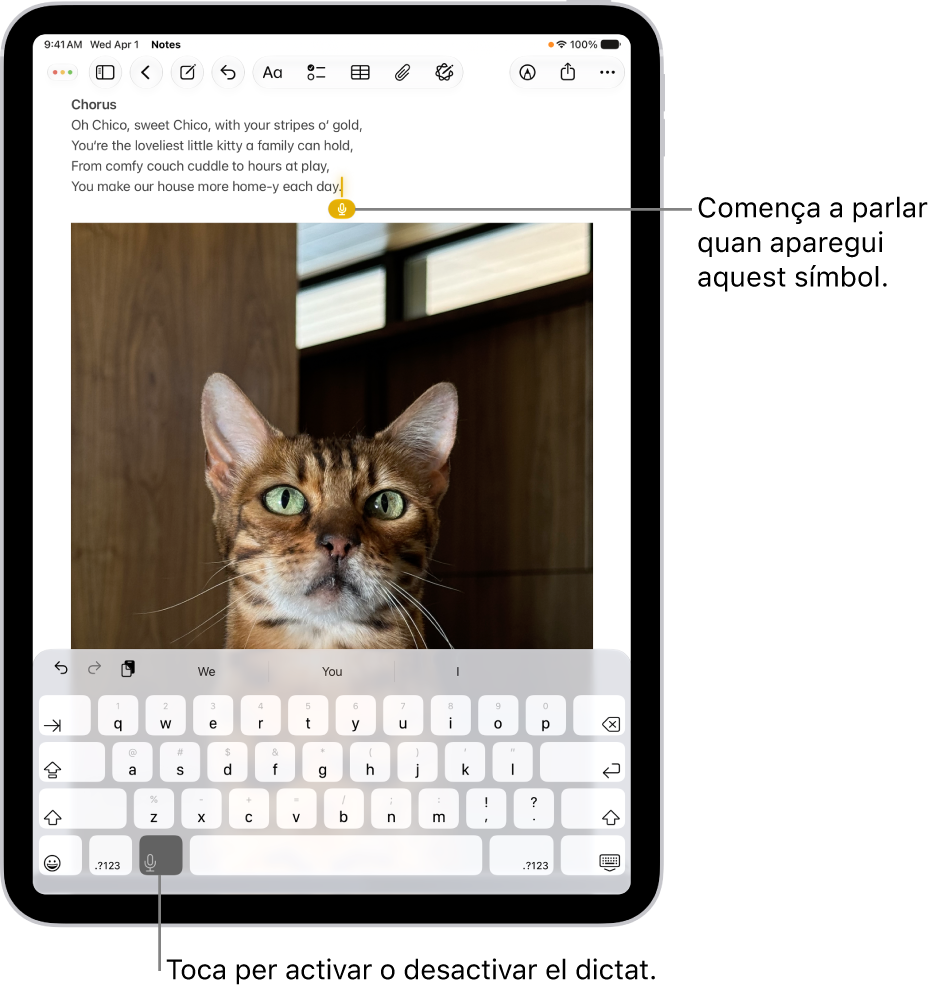Share the note with share icon

coord(568,72)
